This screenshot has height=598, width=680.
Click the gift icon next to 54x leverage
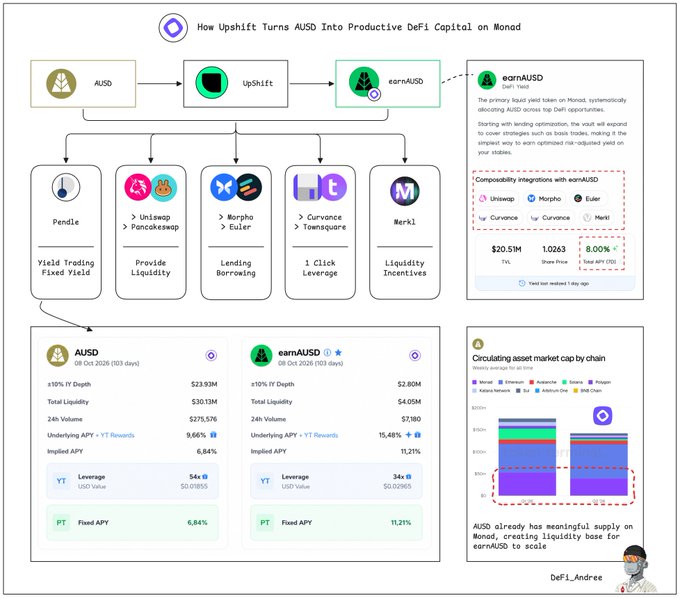tap(205, 477)
